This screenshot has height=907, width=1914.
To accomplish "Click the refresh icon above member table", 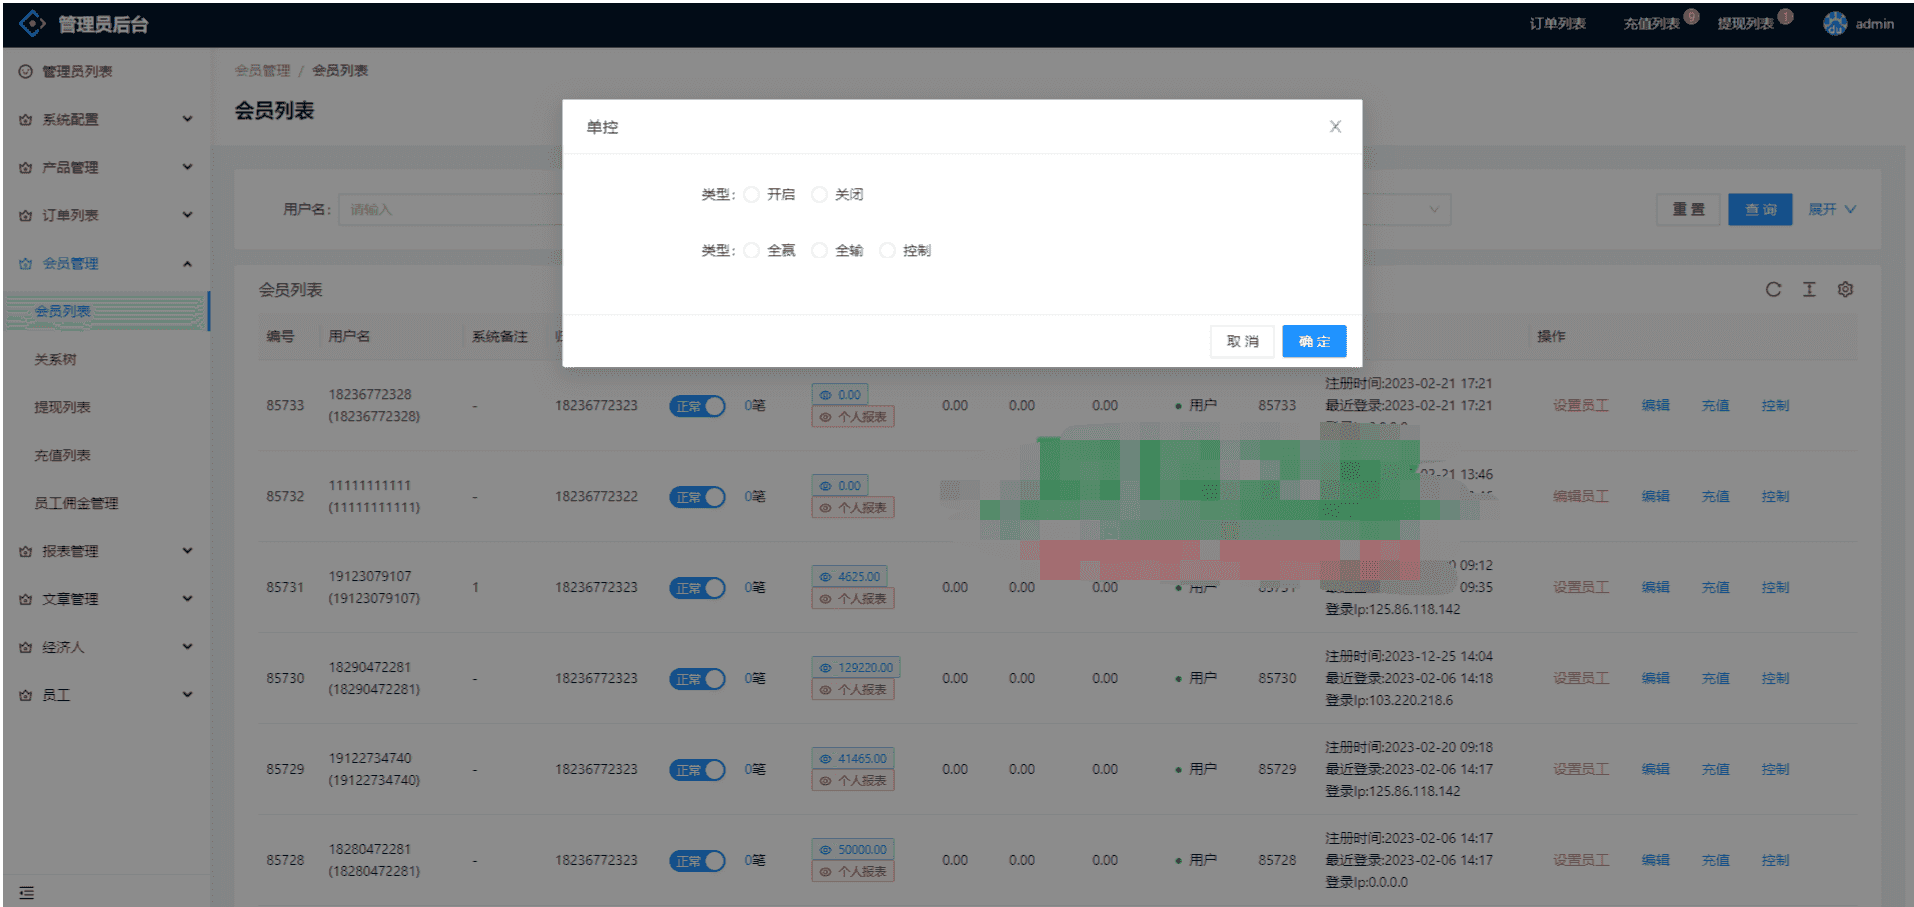I will [x=1772, y=289].
